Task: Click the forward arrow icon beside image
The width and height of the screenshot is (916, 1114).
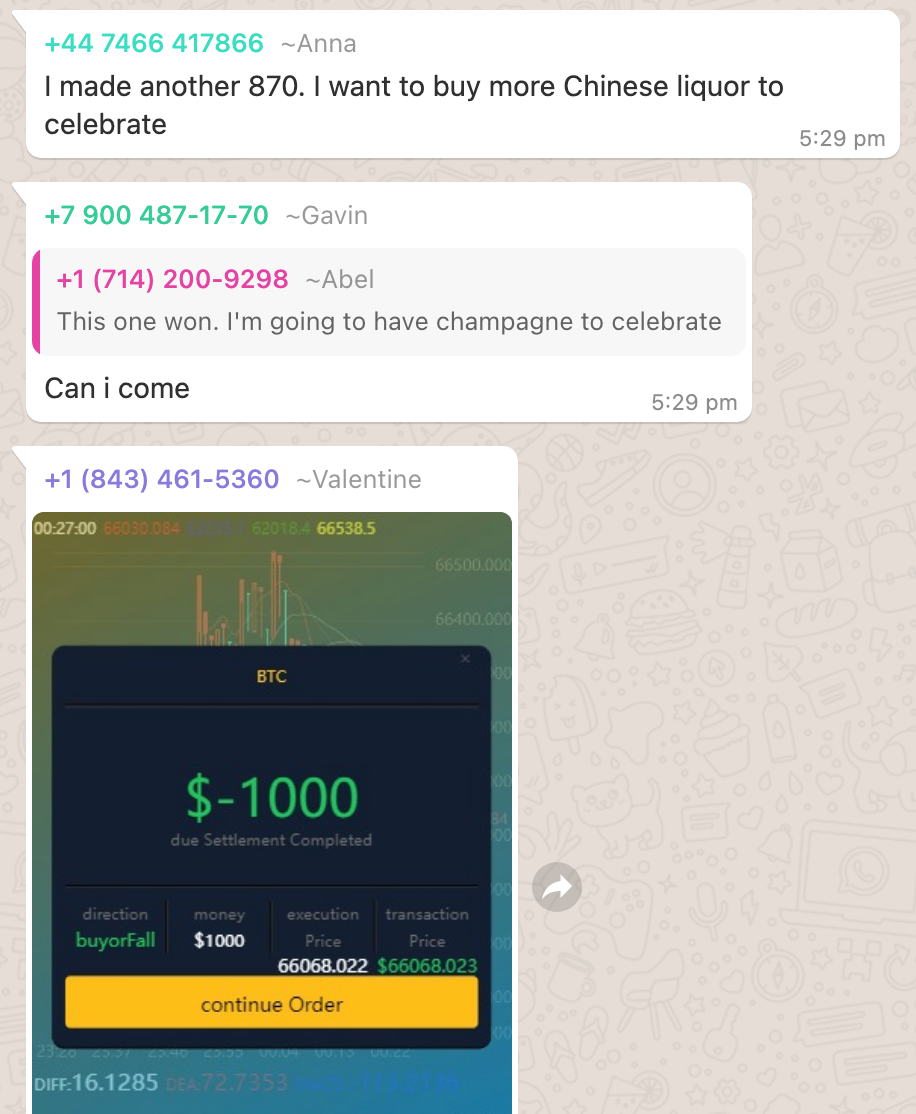Action: (x=557, y=887)
